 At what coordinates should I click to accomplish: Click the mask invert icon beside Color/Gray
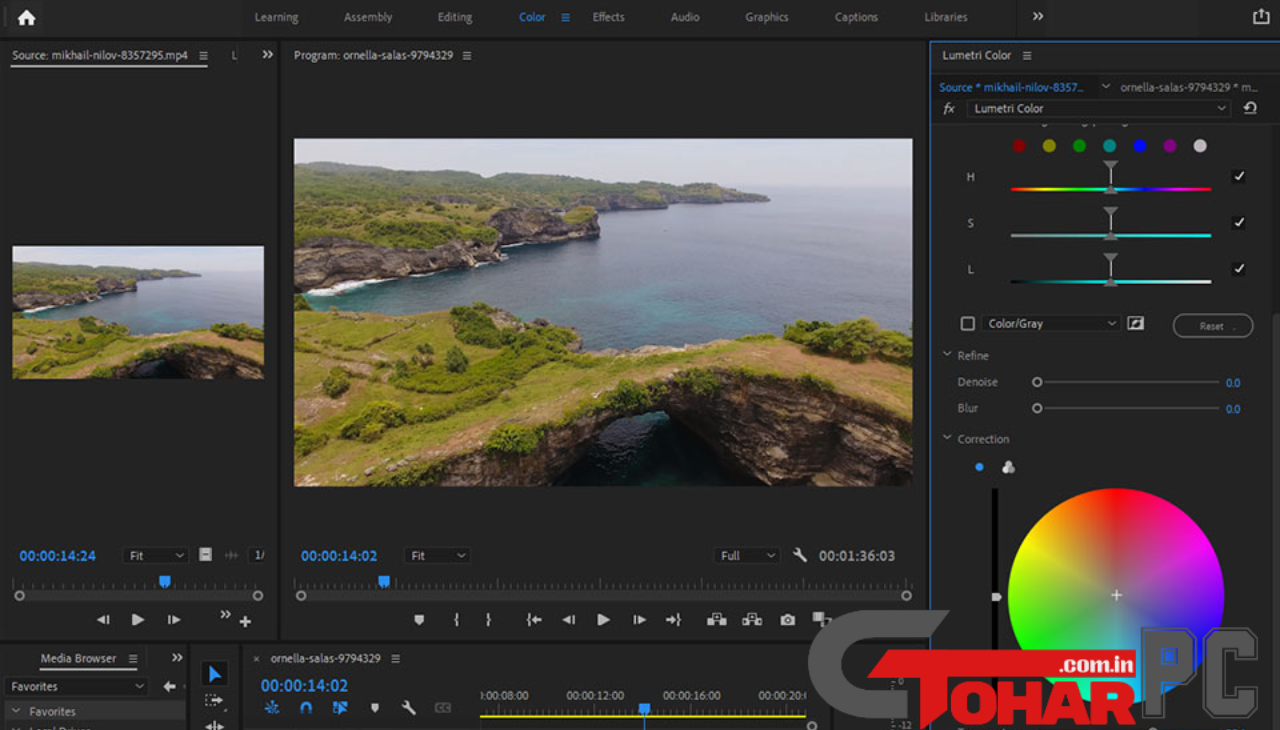point(1136,323)
